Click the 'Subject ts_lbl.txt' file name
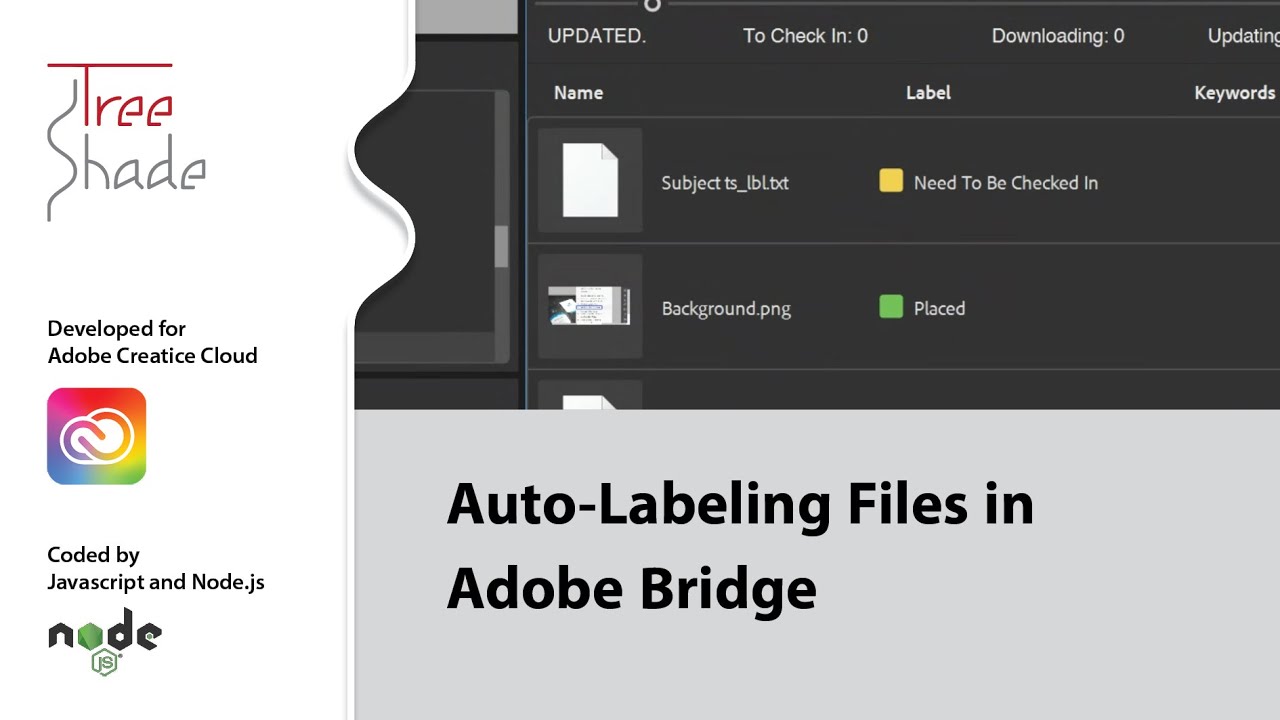The height and width of the screenshot is (720, 1280). pyautogui.click(x=725, y=183)
